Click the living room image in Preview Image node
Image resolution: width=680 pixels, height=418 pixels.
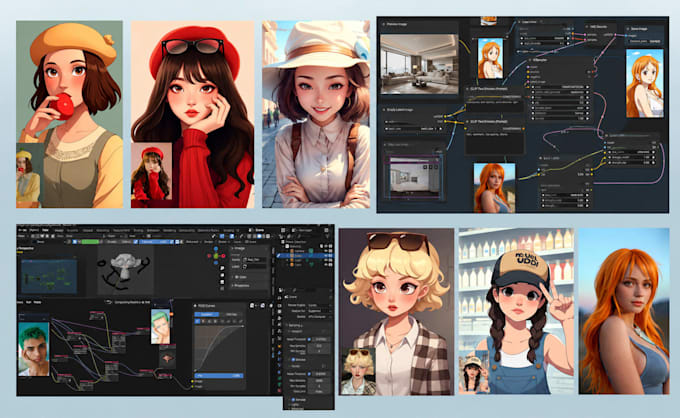(x=419, y=64)
